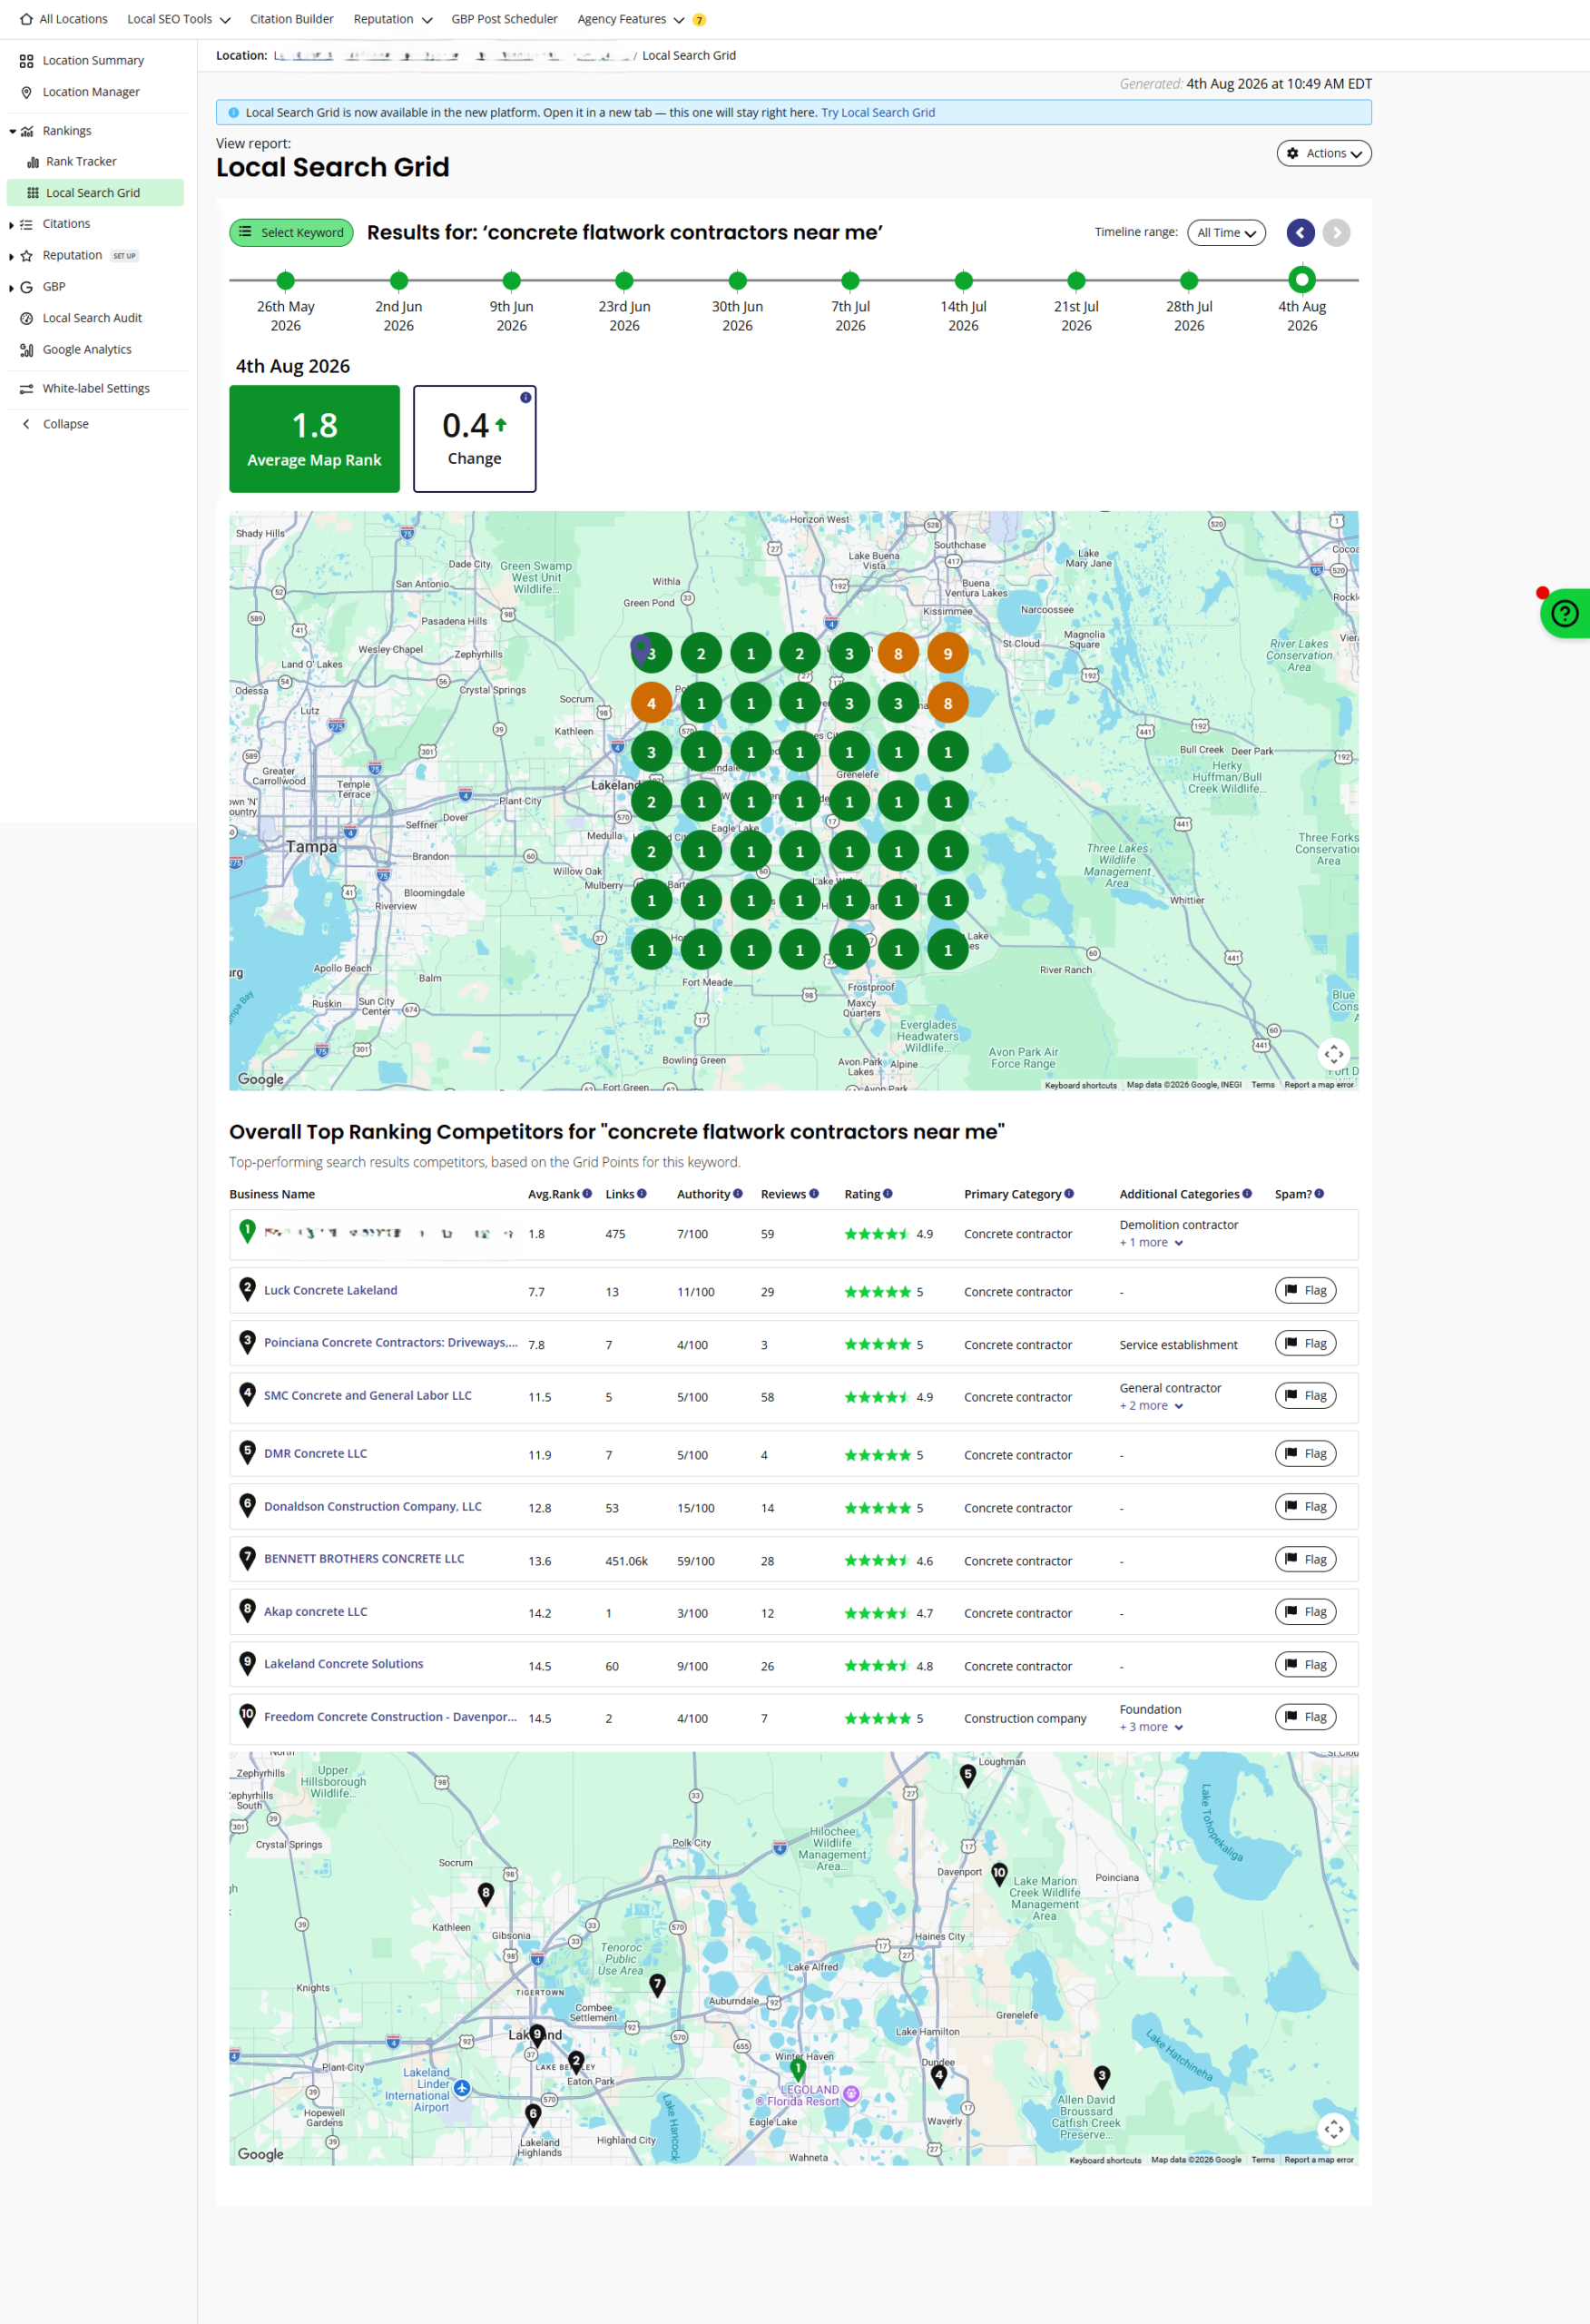Click the Google Analytics icon
Viewport: 1590px width, 2324px height.
(26, 350)
